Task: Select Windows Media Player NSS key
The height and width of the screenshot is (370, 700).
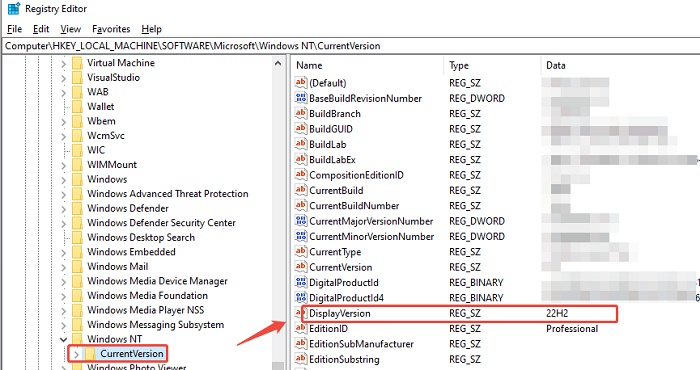Action: point(146,310)
